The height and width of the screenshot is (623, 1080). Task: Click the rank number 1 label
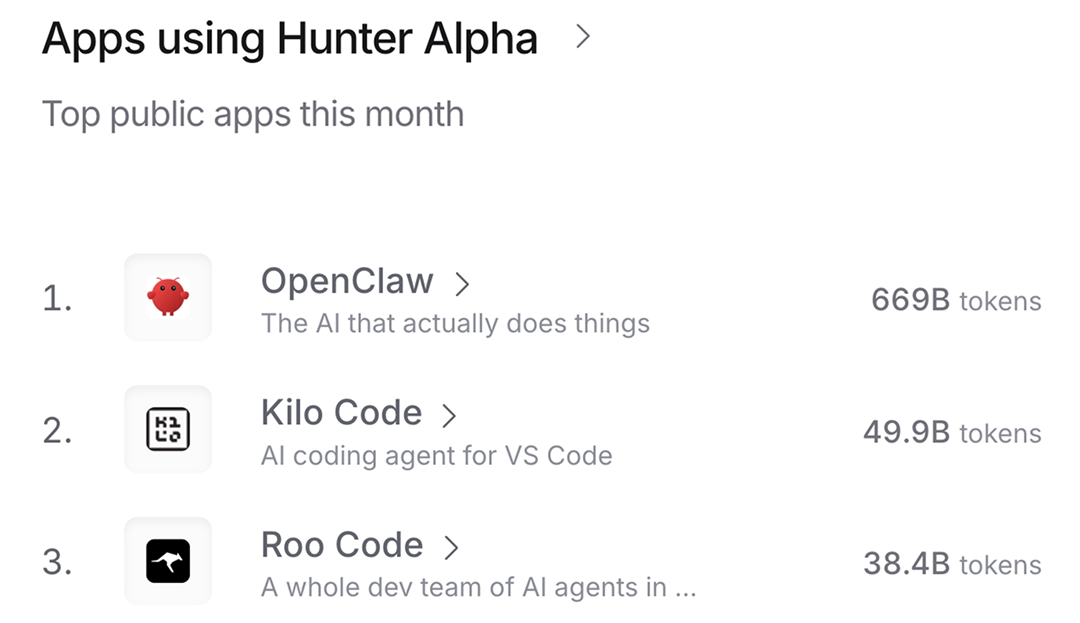tap(57, 299)
